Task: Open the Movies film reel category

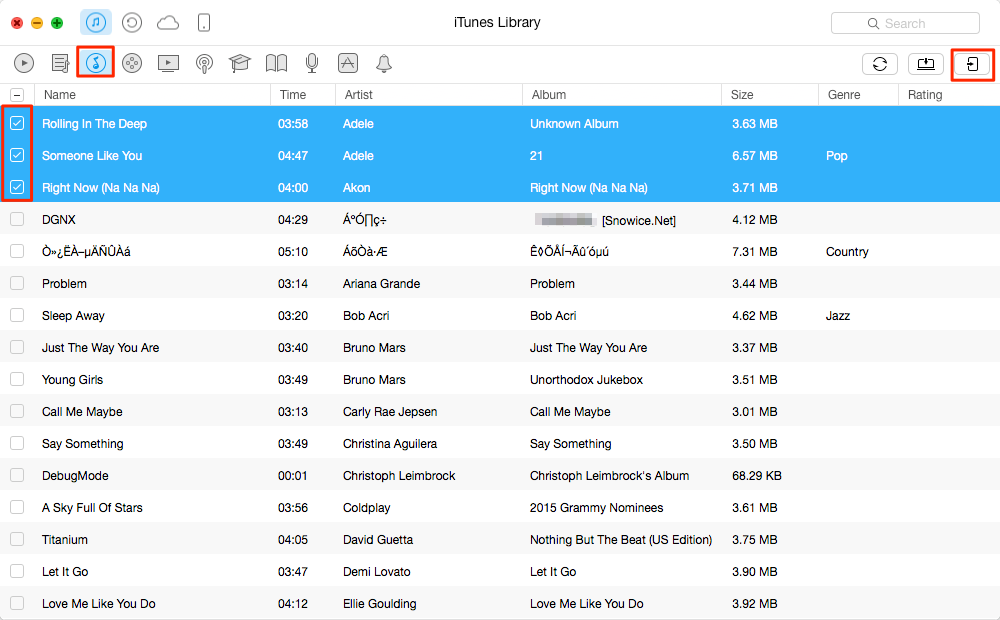Action: [132, 63]
